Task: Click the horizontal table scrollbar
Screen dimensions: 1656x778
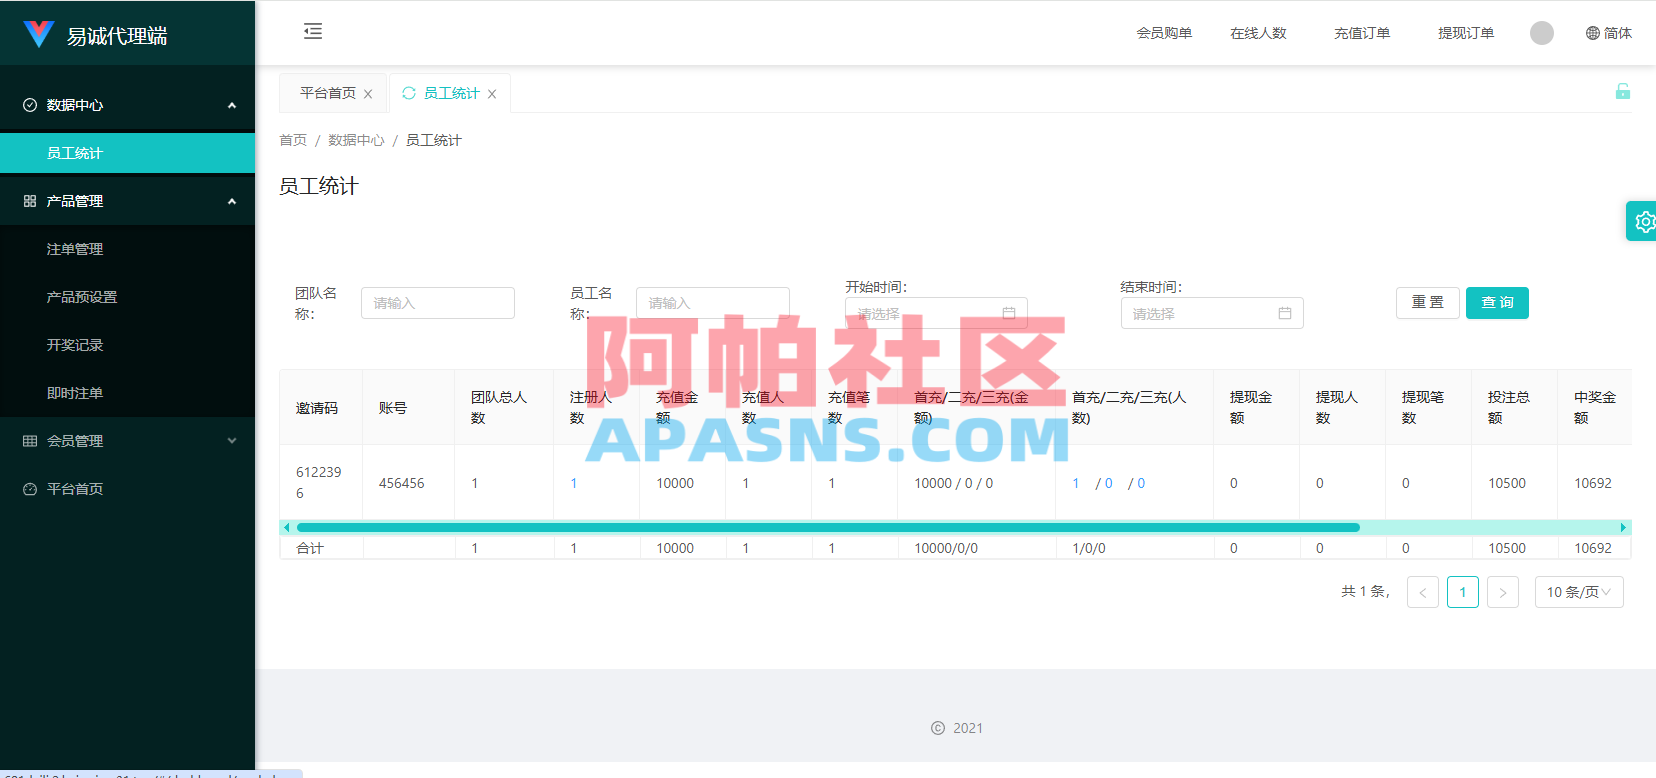Action: click(x=828, y=527)
